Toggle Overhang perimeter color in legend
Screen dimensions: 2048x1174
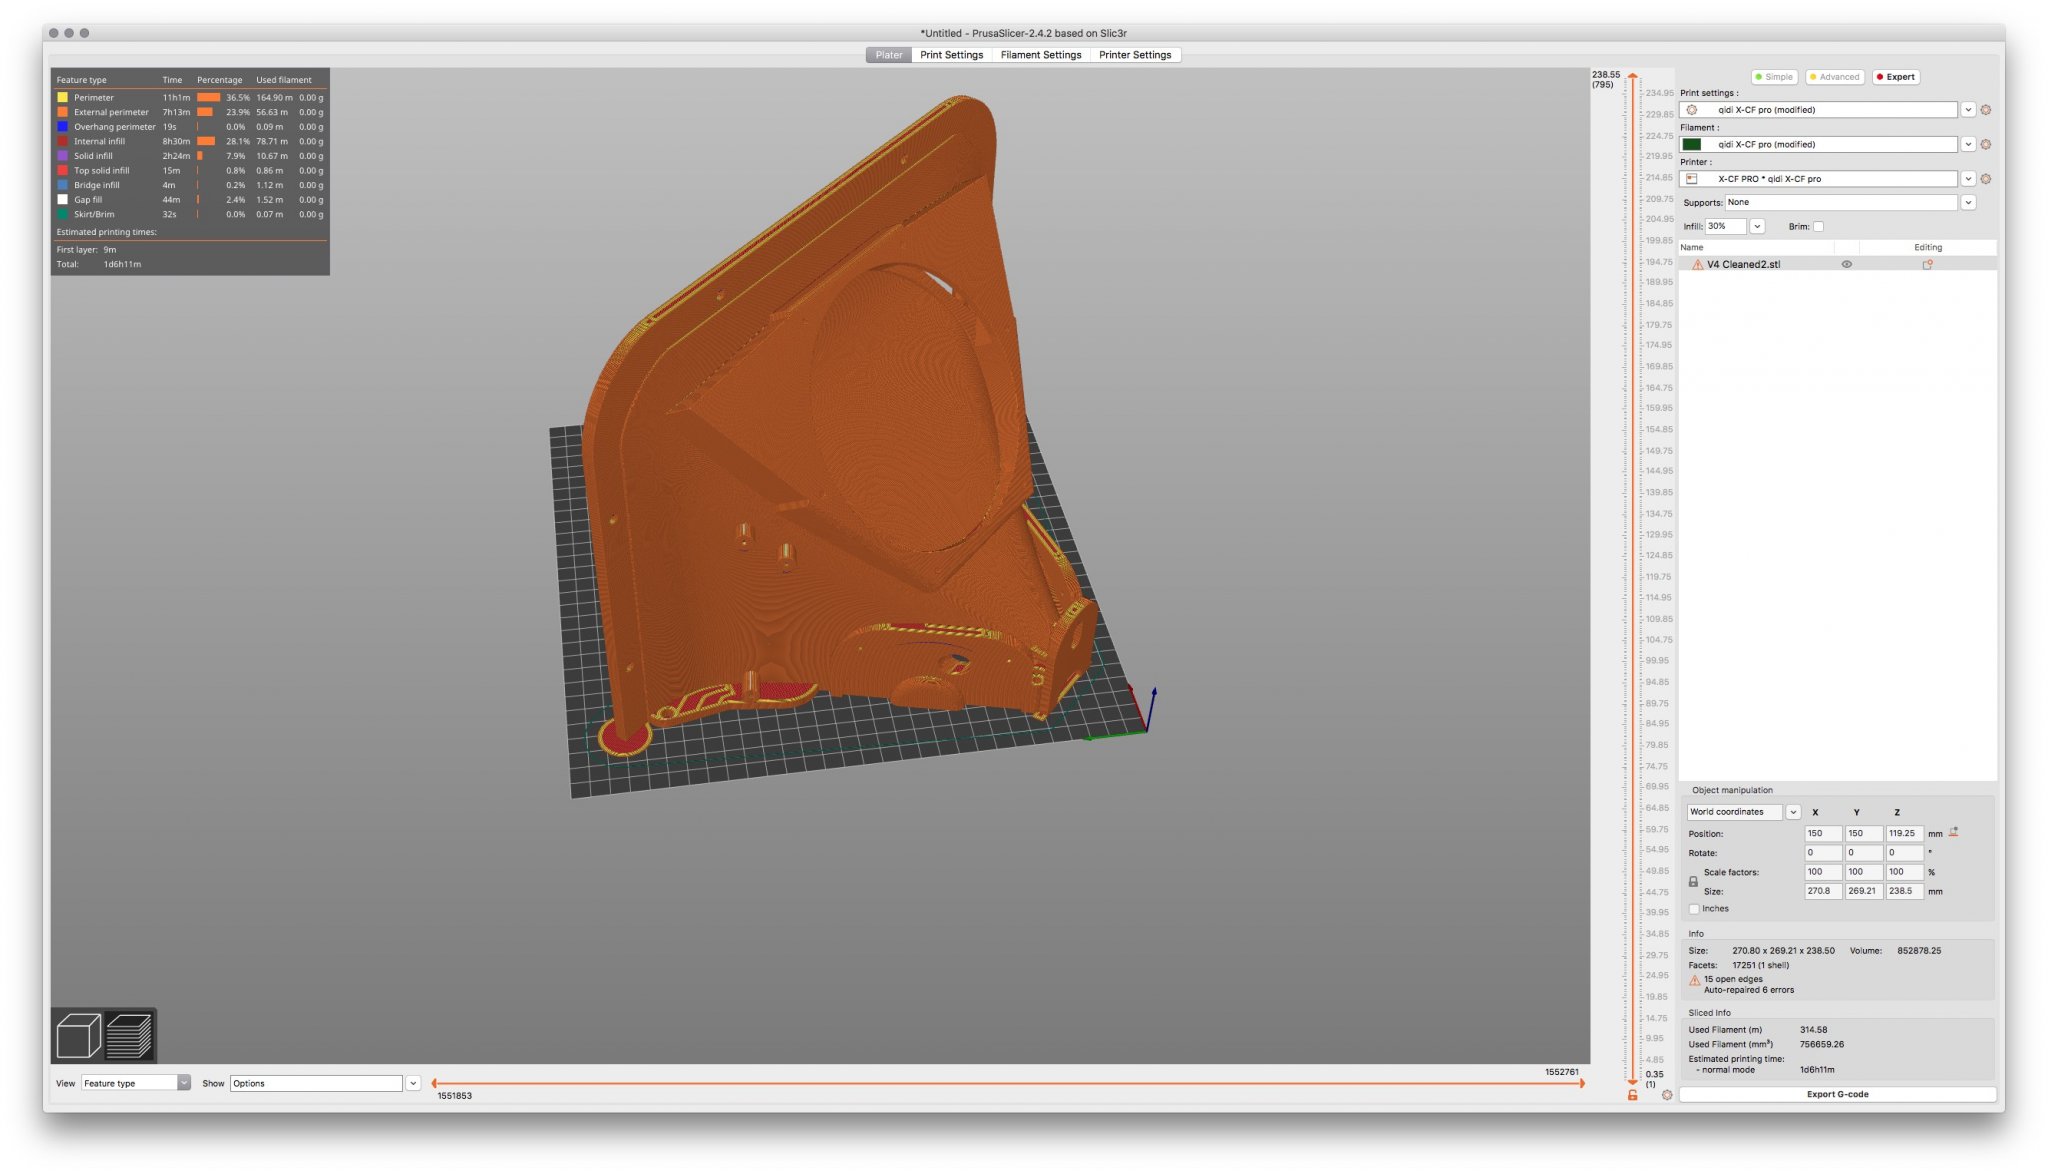63,127
